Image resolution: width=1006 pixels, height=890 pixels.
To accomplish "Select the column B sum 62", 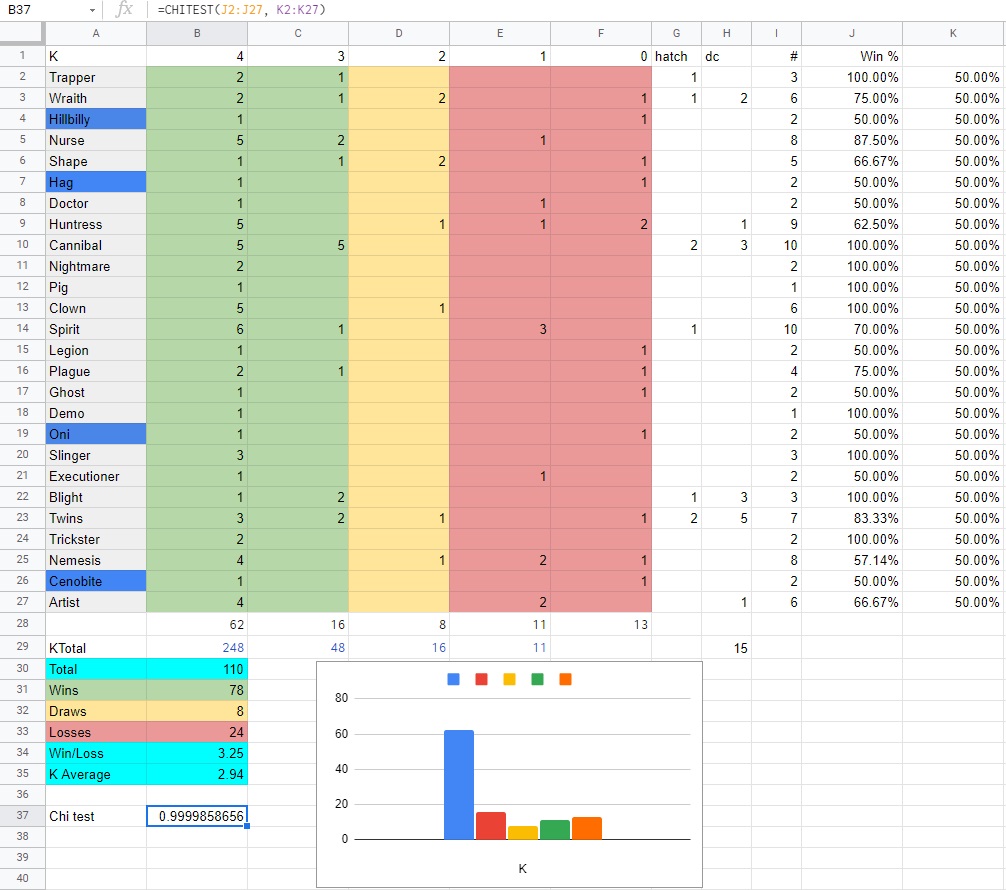I will coord(197,624).
